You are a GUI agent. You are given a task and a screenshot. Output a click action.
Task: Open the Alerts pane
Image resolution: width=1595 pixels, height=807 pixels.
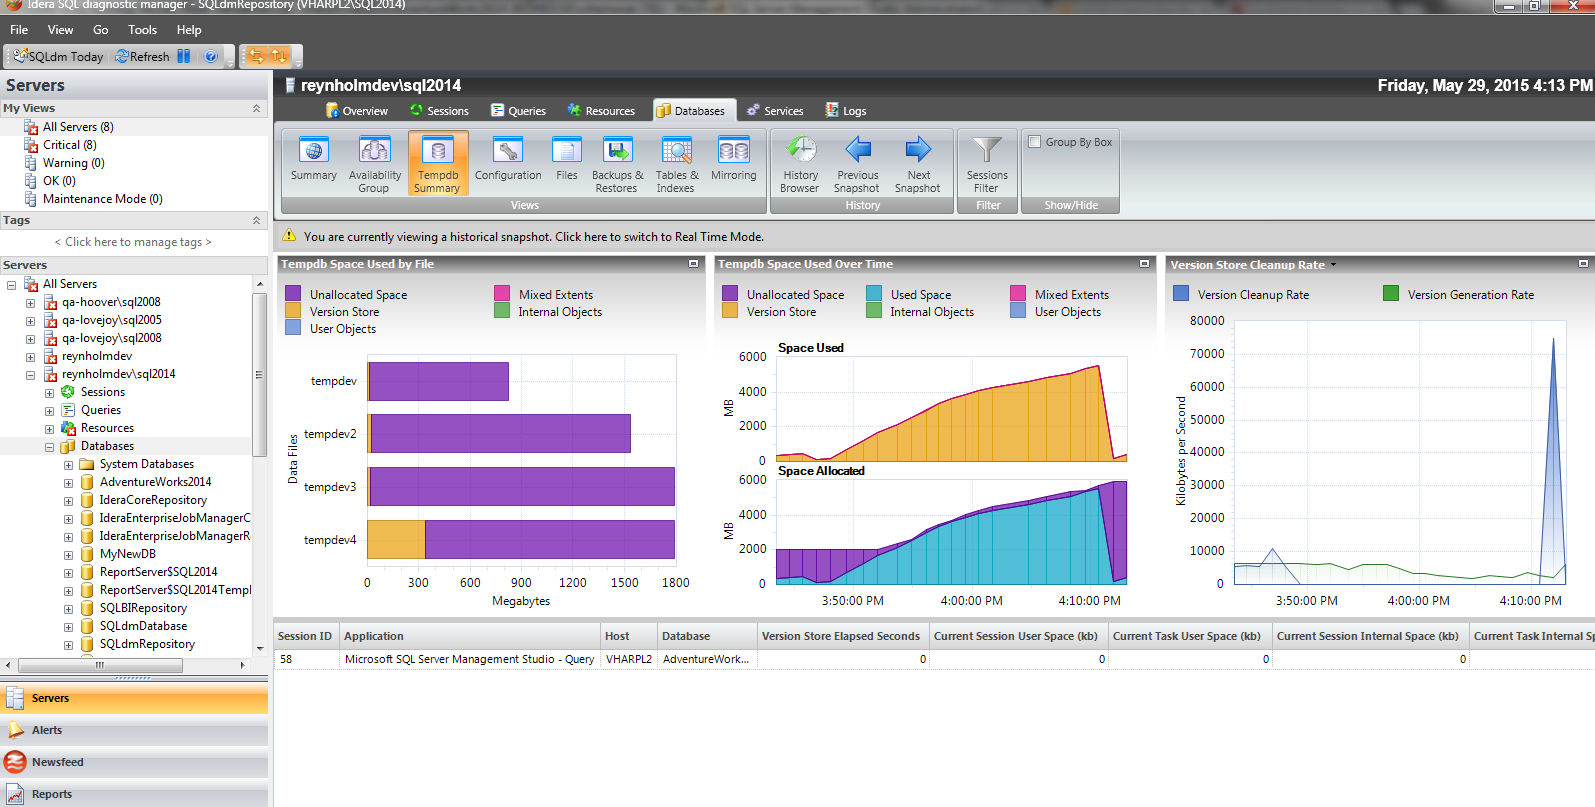coord(134,730)
